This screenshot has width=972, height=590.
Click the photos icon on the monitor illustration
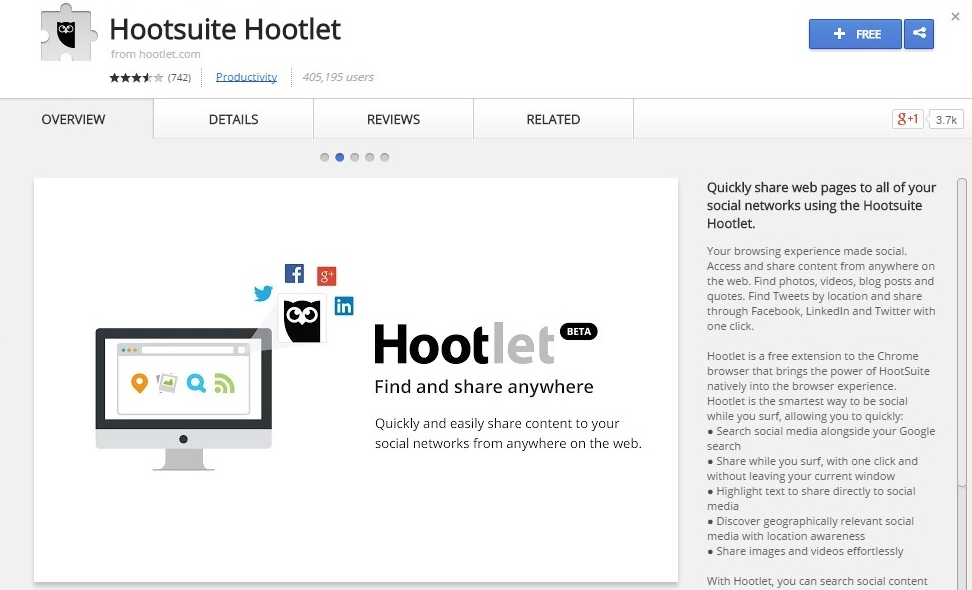click(167, 383)
